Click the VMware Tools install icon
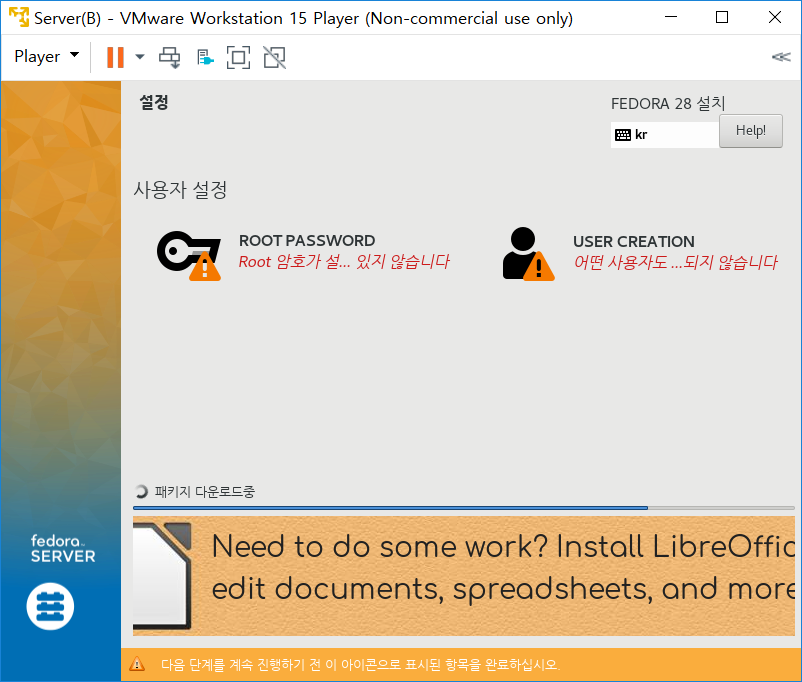 click(x=205, y=57)
